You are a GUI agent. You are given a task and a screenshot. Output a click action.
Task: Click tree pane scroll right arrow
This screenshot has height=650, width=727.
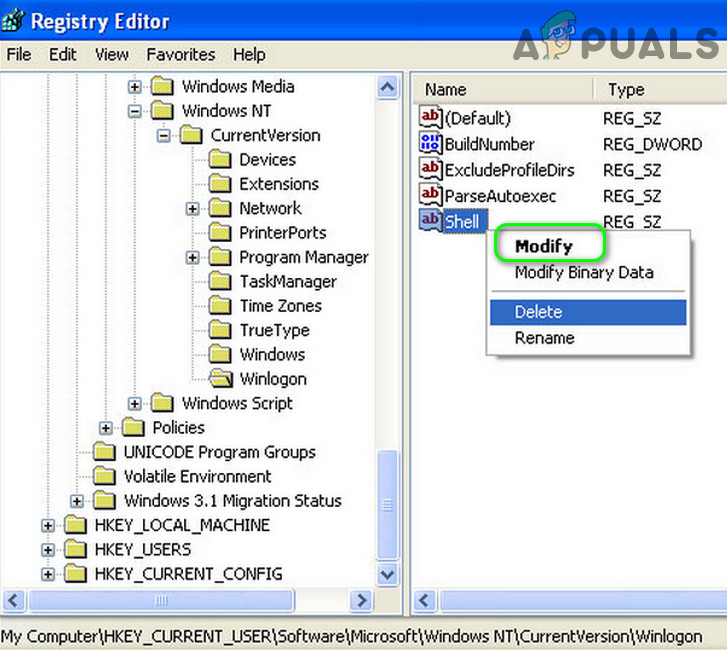tap(361, 600)
